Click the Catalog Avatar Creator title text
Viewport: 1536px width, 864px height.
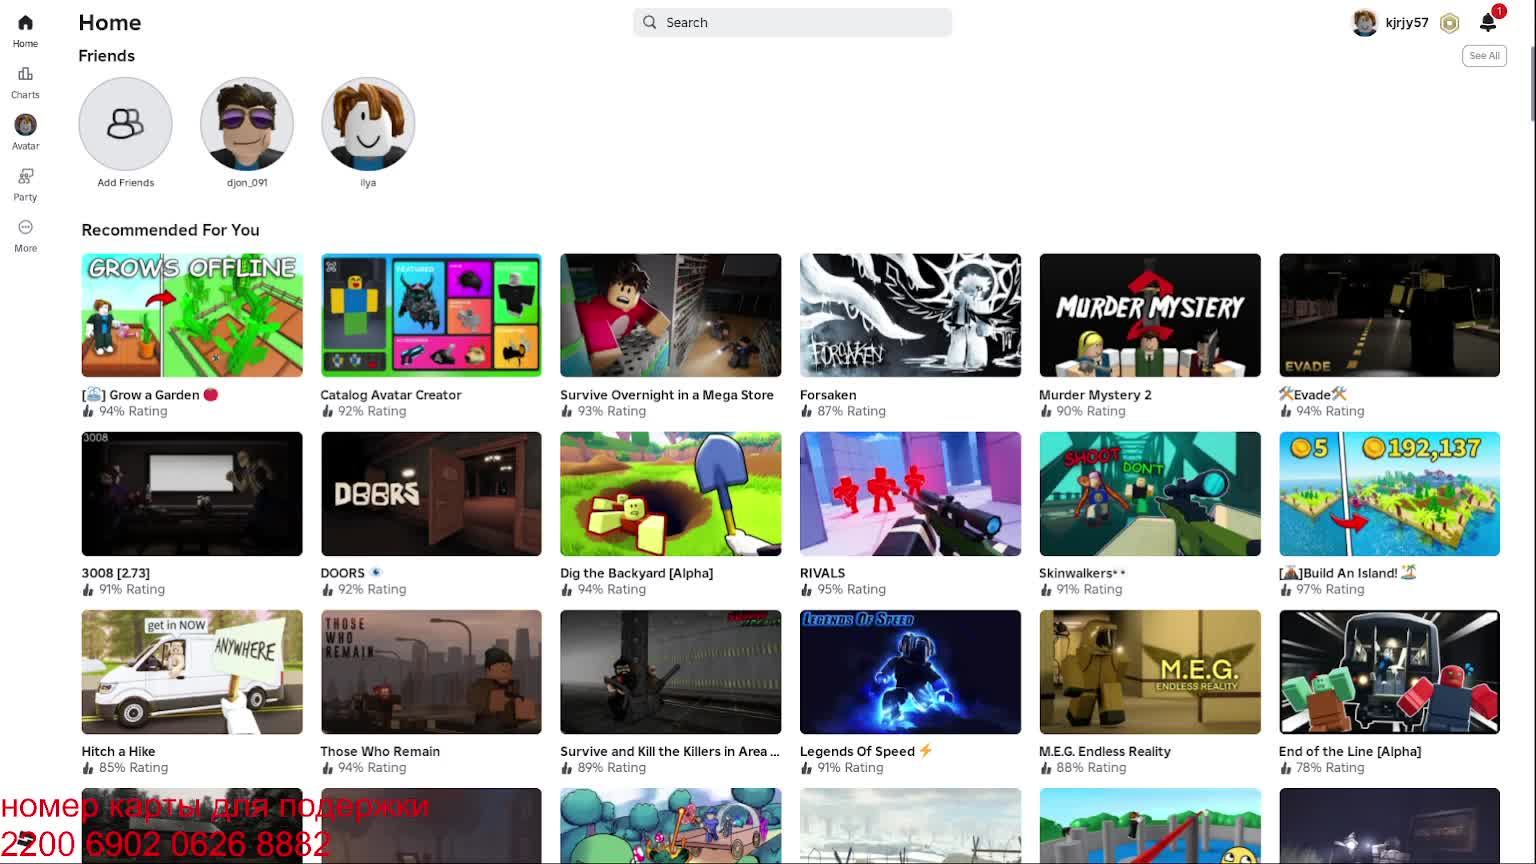(x=391, y=395)
